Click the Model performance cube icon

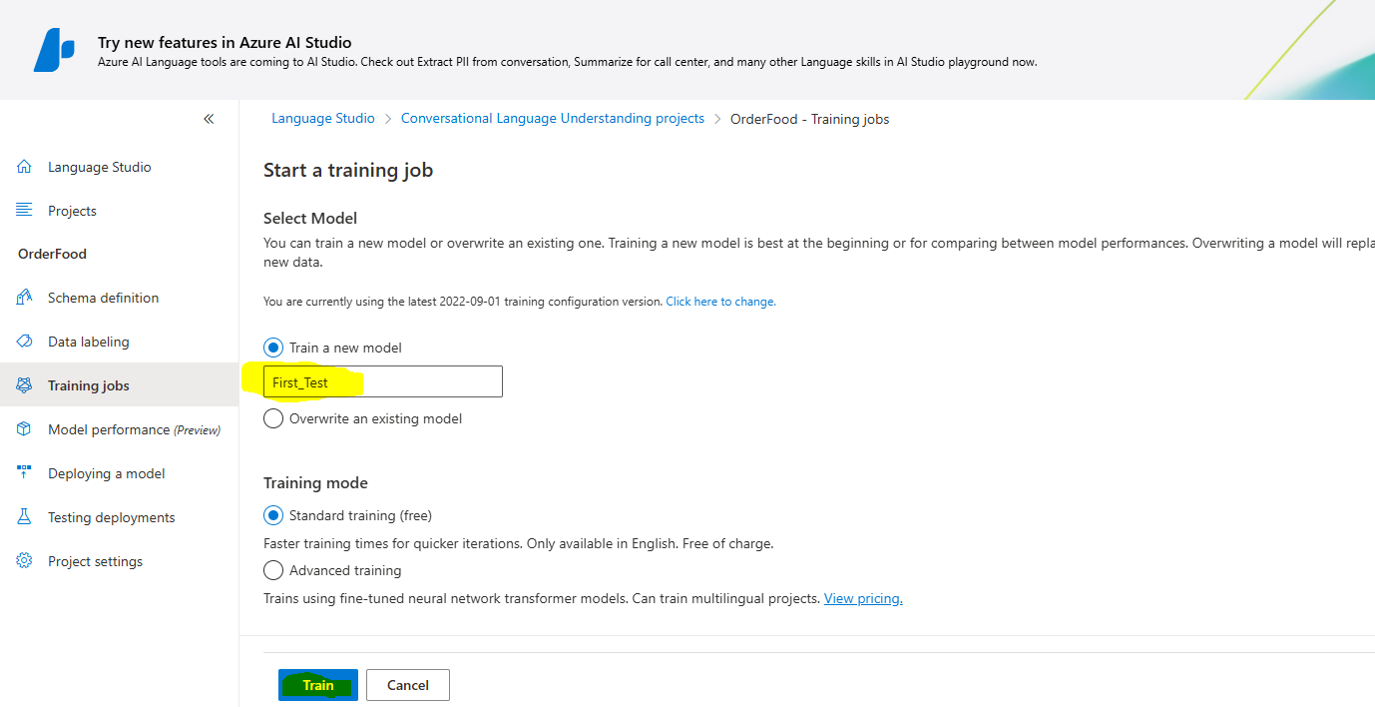[x=25, y=429]
